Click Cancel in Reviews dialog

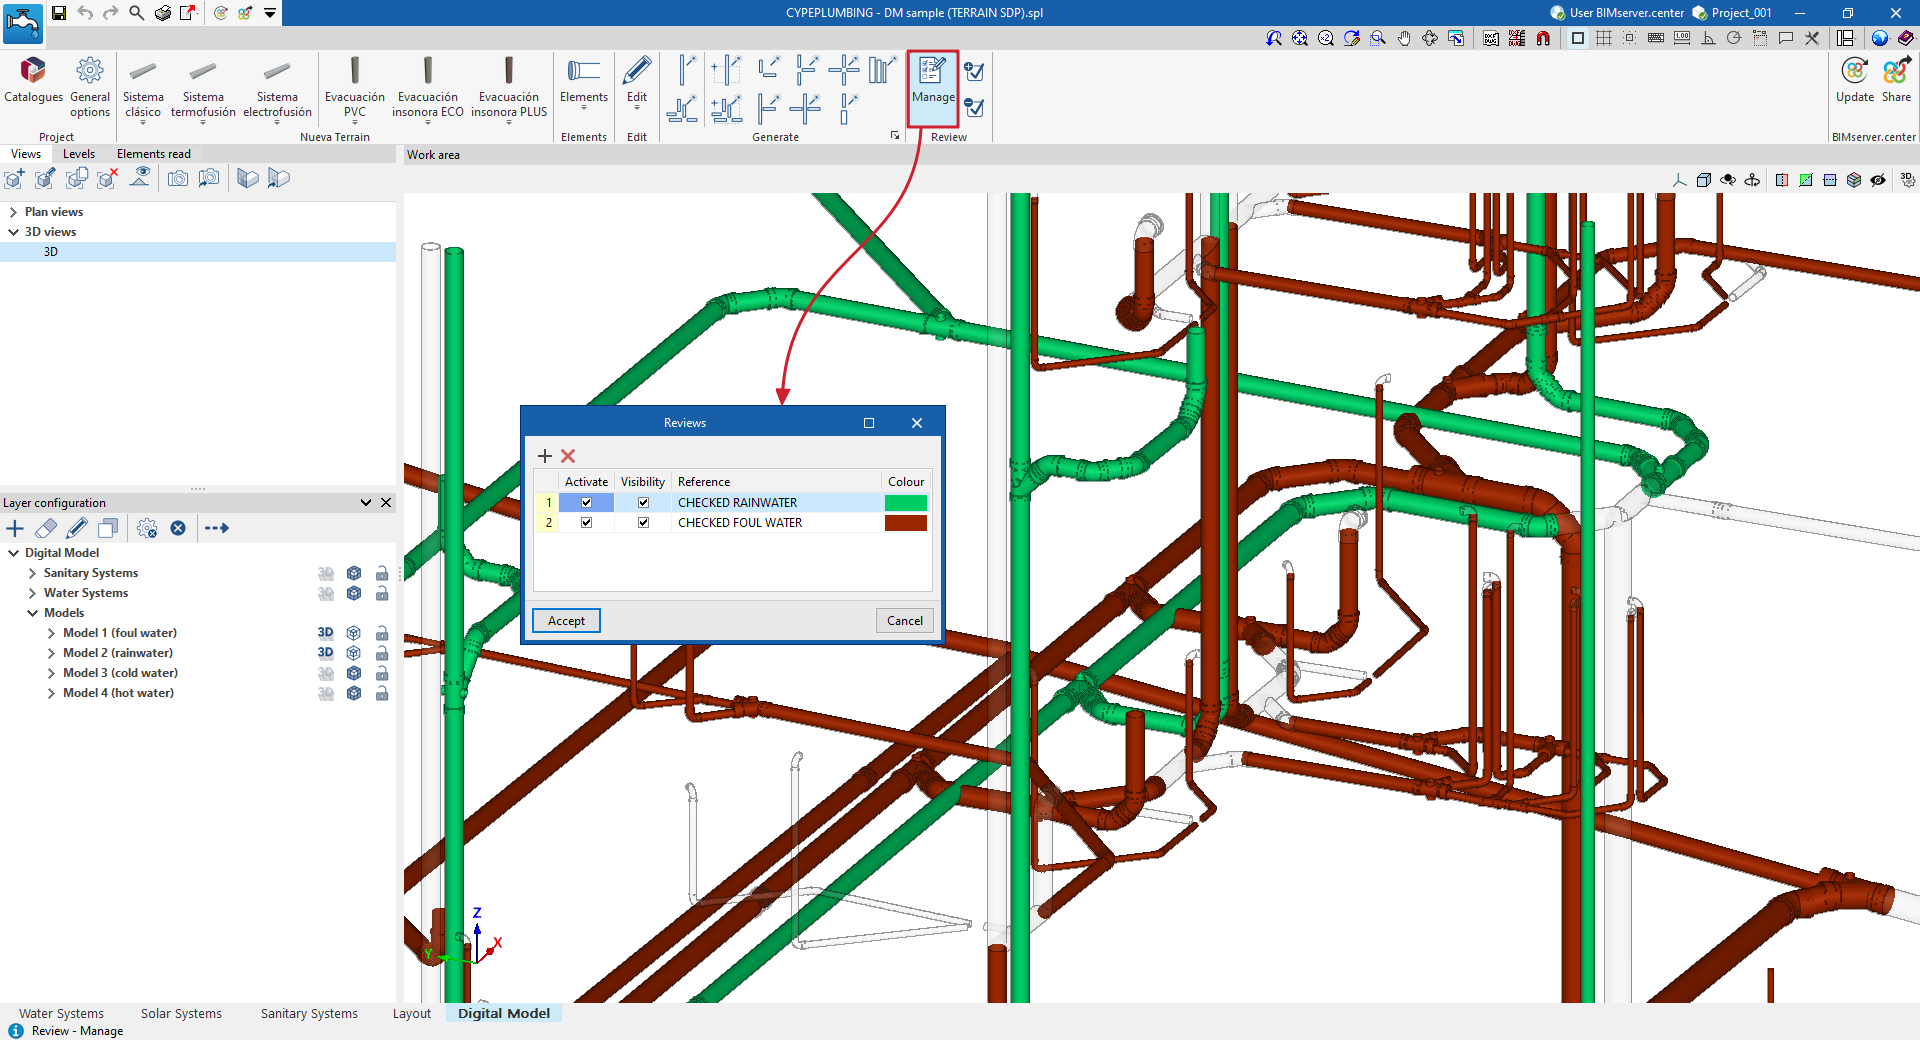[x=904, y=621]
